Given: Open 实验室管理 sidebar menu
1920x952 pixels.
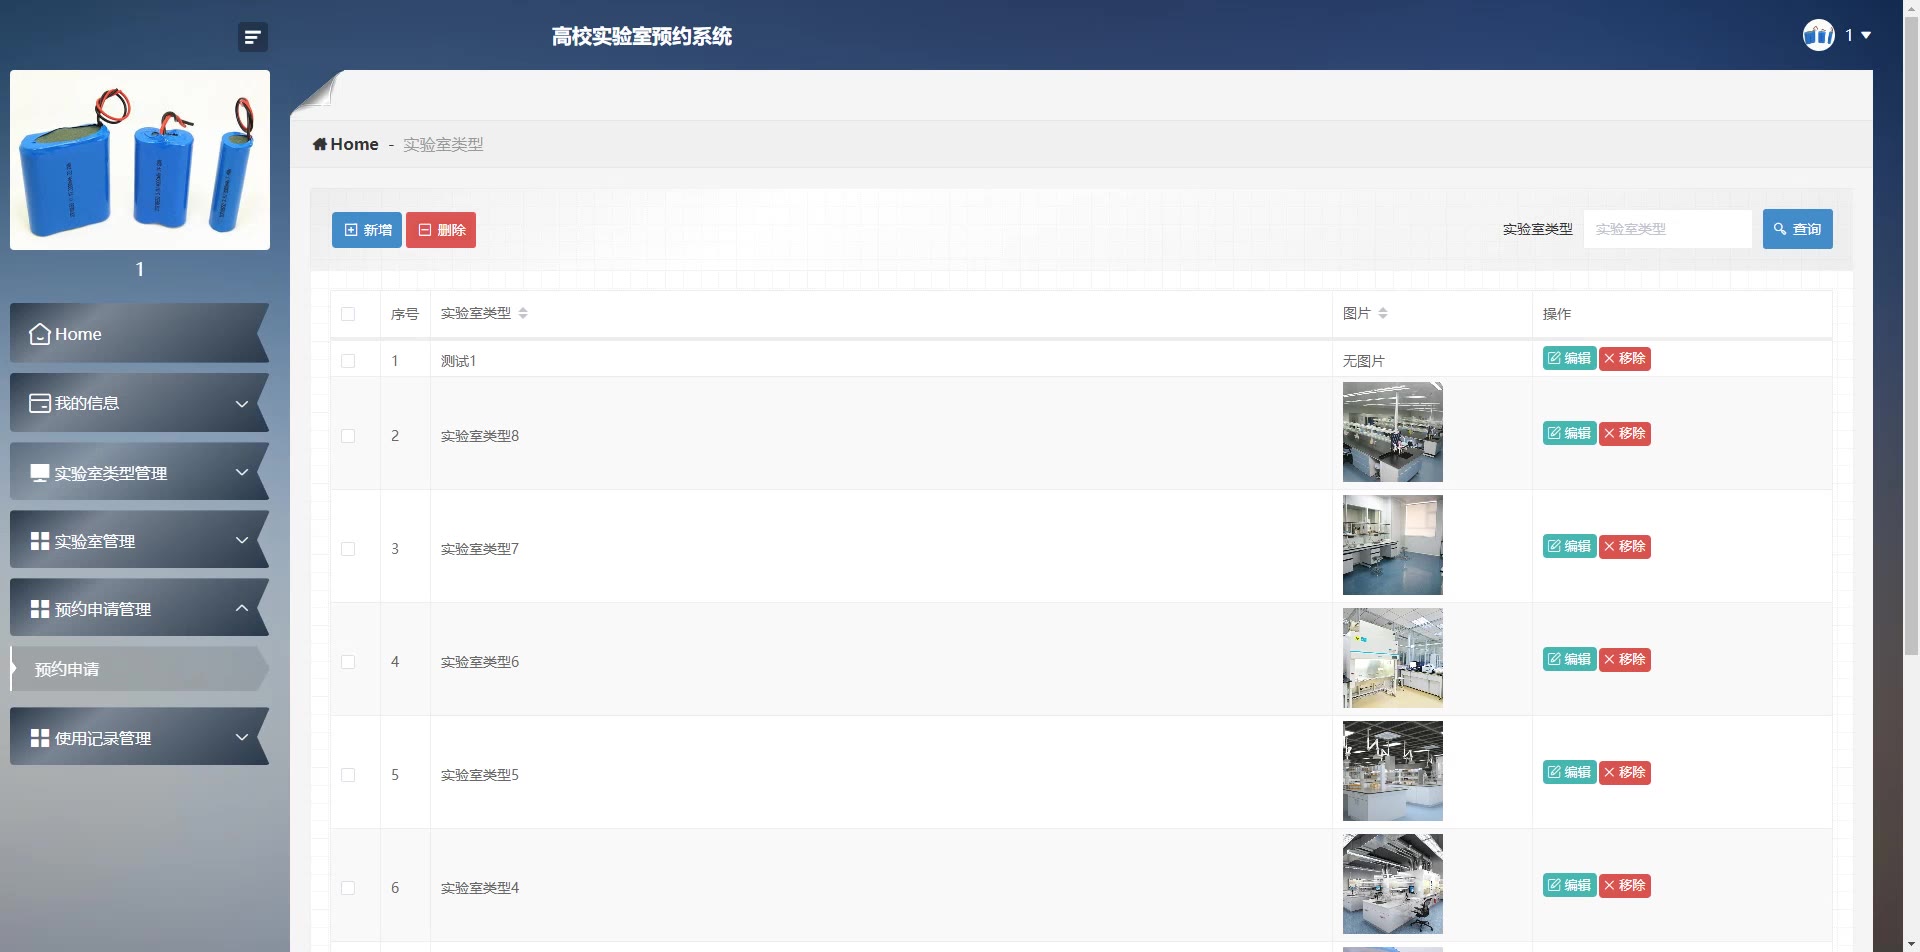Looking at the screenshot, I should (140, 540).
